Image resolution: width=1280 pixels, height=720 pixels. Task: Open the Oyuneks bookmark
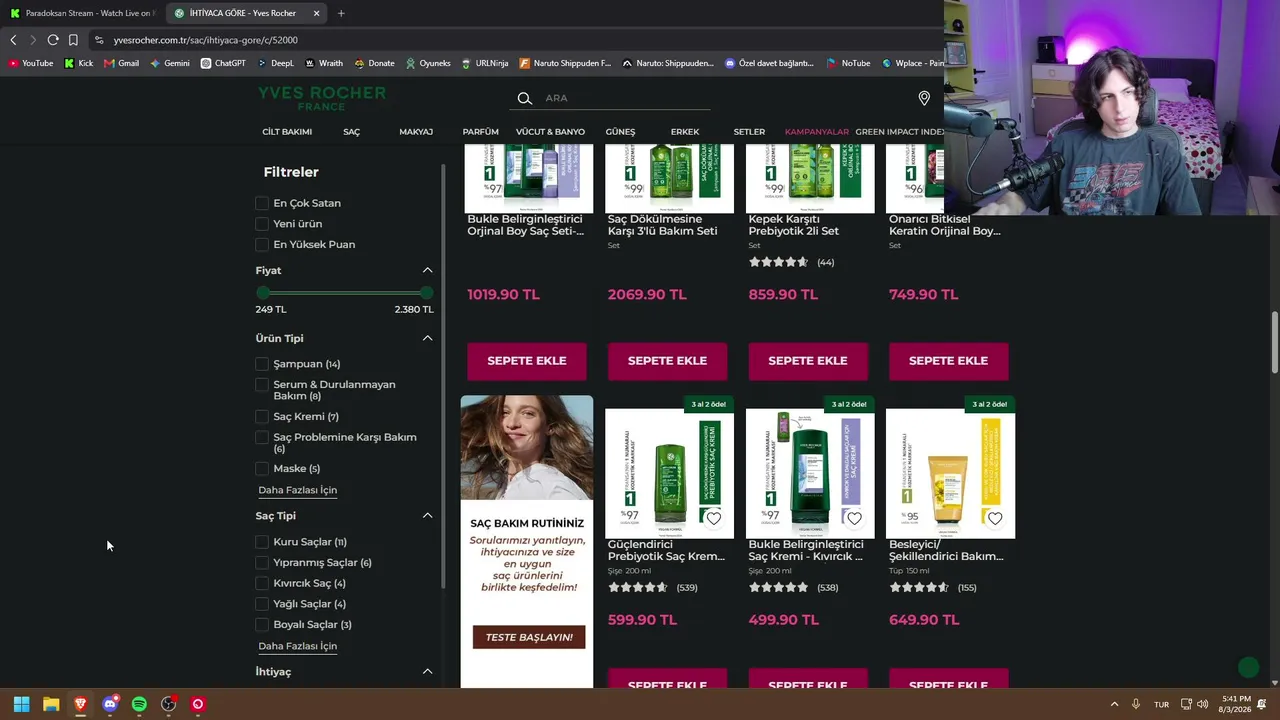pyautogui.click(x=427, y=63)
